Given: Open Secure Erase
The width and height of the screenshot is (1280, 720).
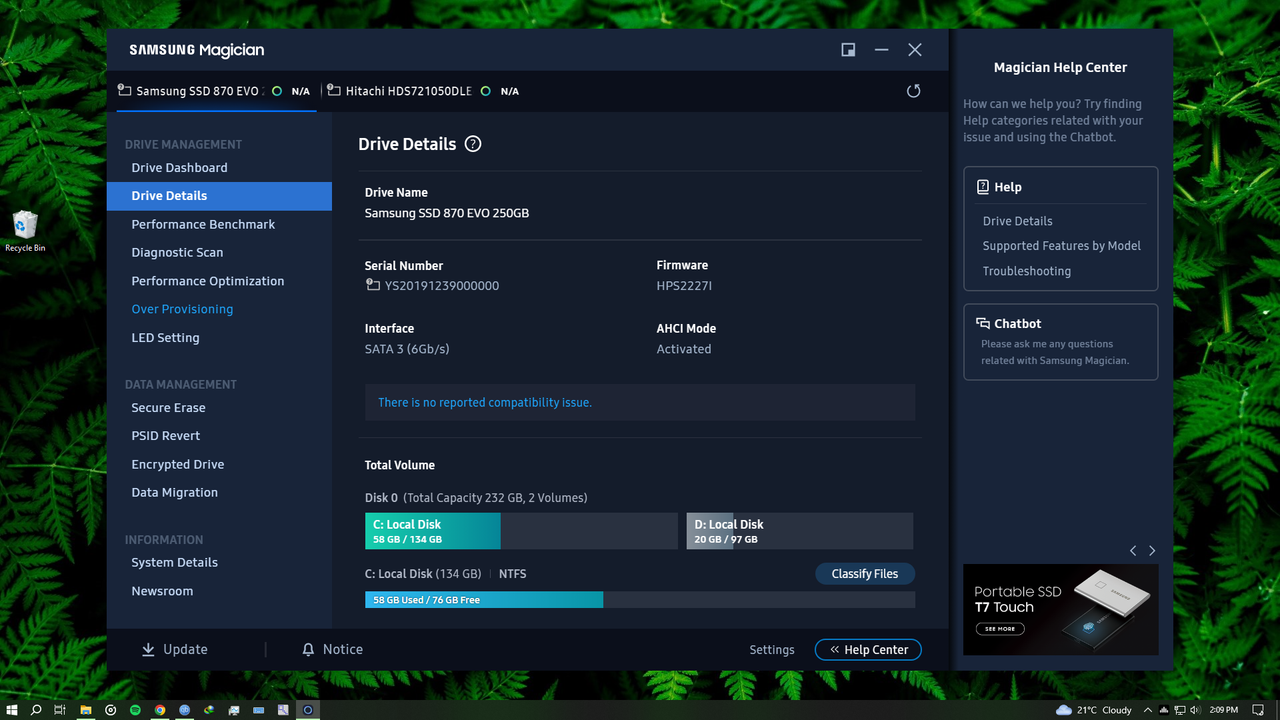Looking at the screenshot, I should point(168,408).
